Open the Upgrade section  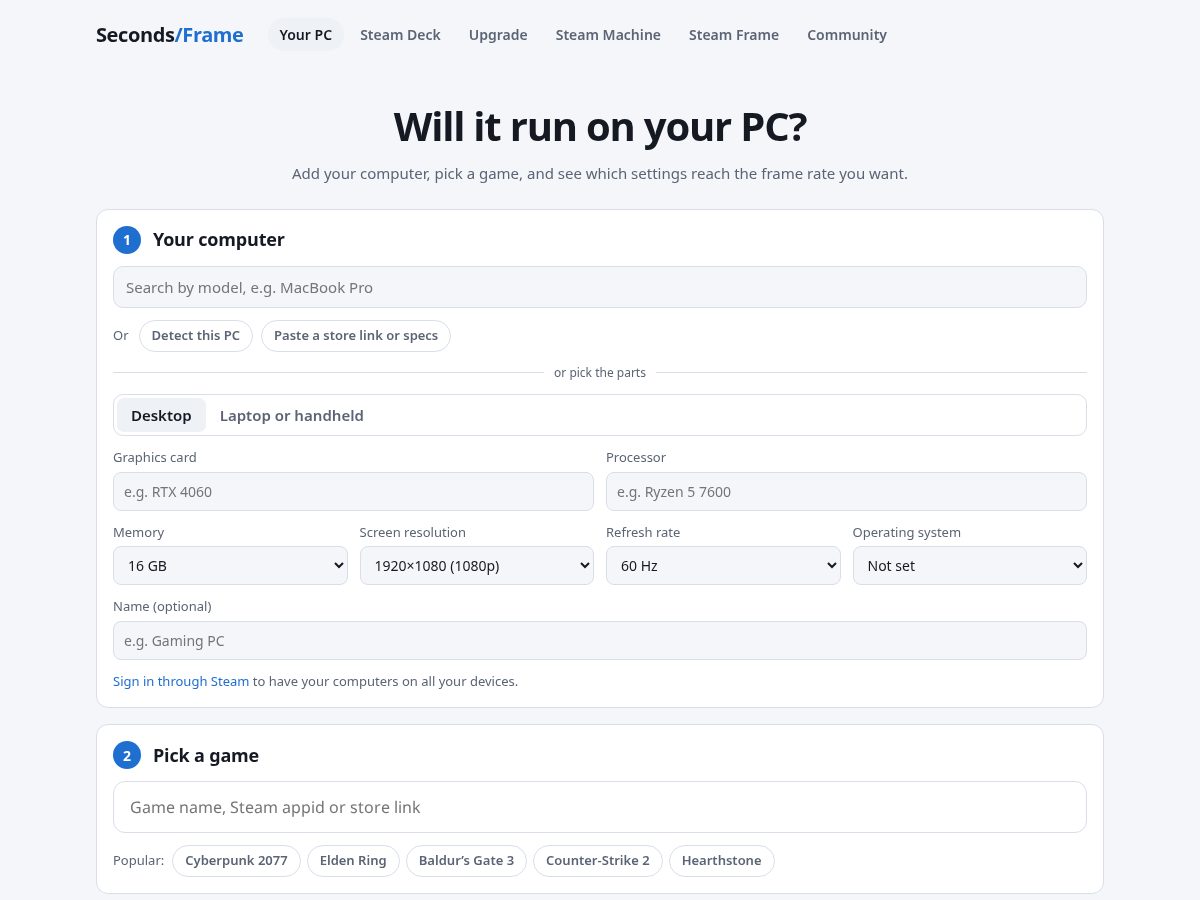tap(498, 35)
